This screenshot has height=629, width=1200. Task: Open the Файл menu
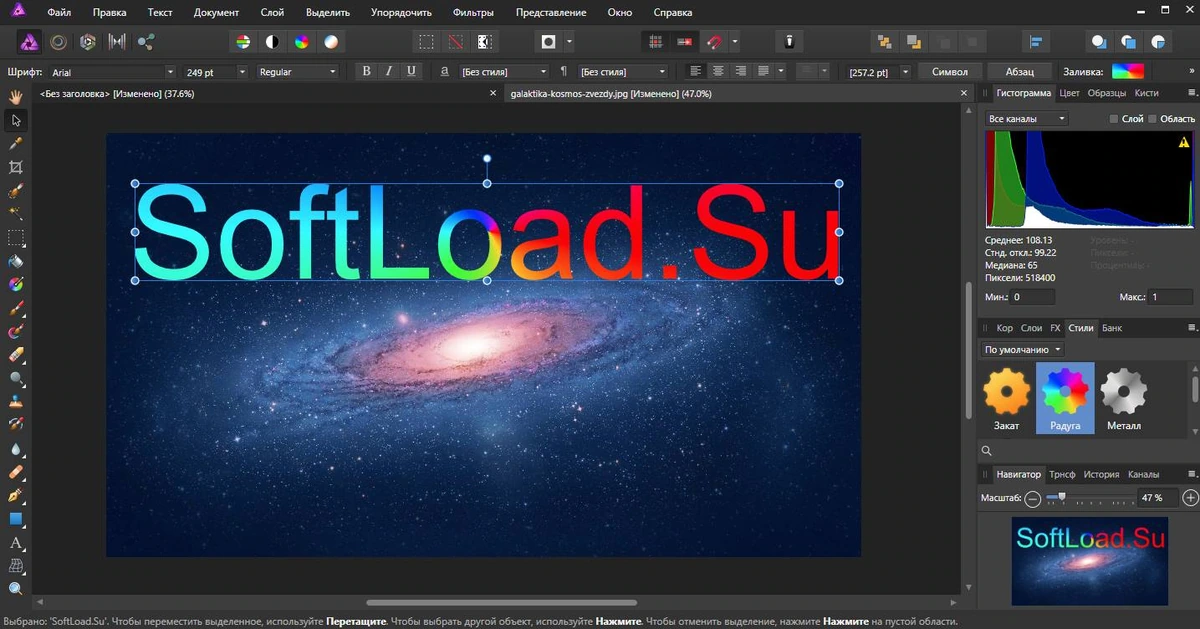59,13
